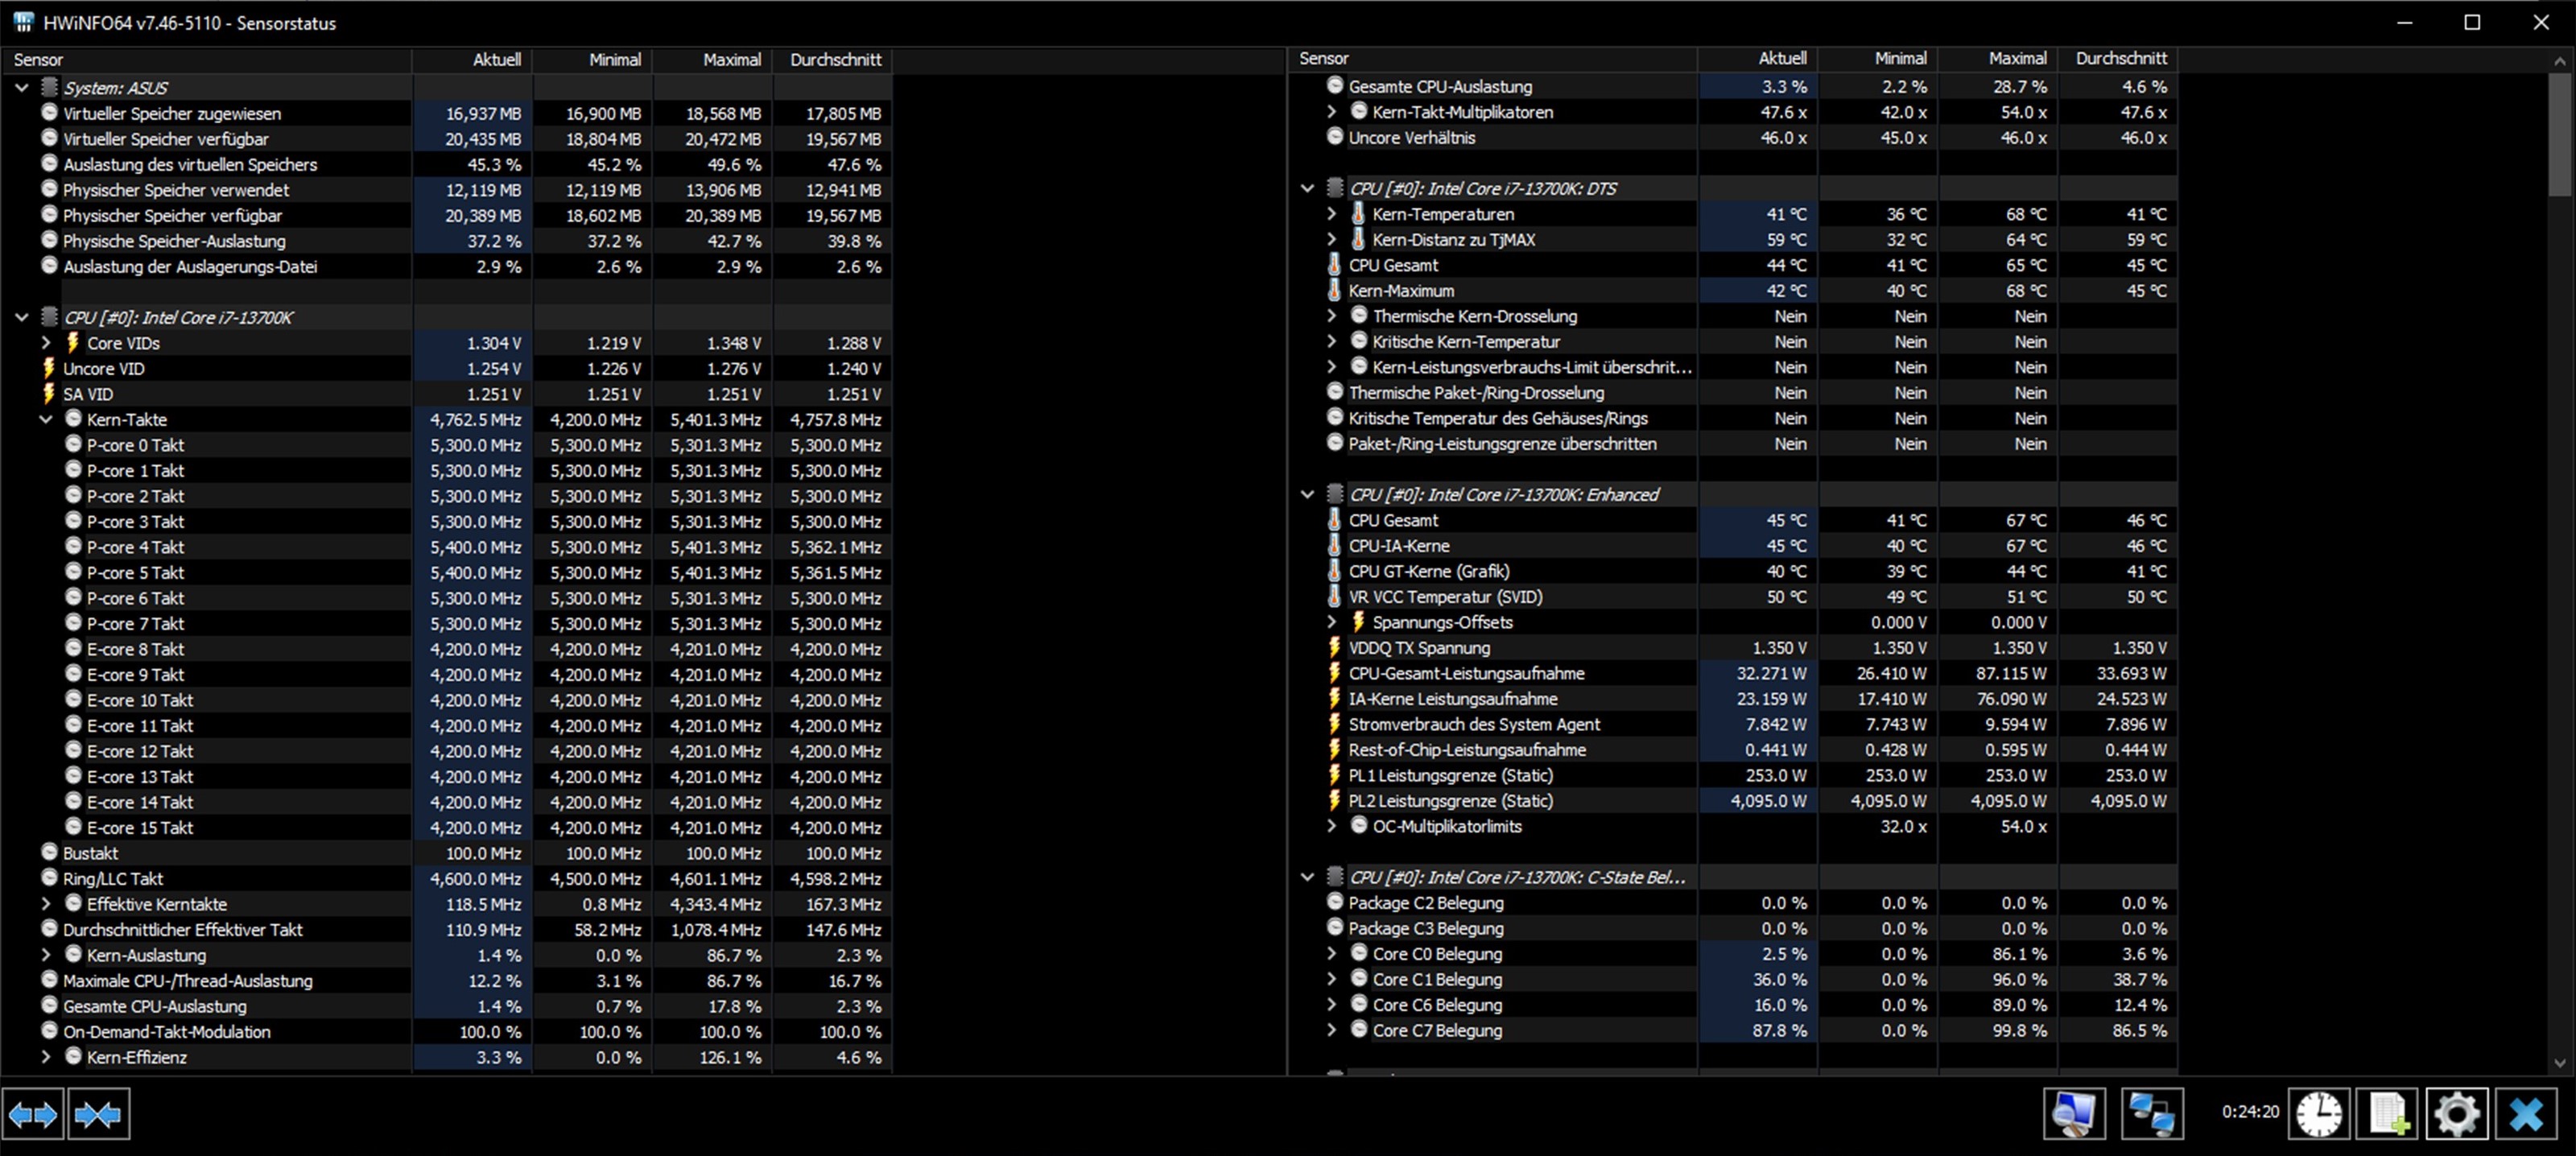Open sensor settings gear icon
The height and width of the screenshot is (1156, 2576).
pos(2457,1114)
